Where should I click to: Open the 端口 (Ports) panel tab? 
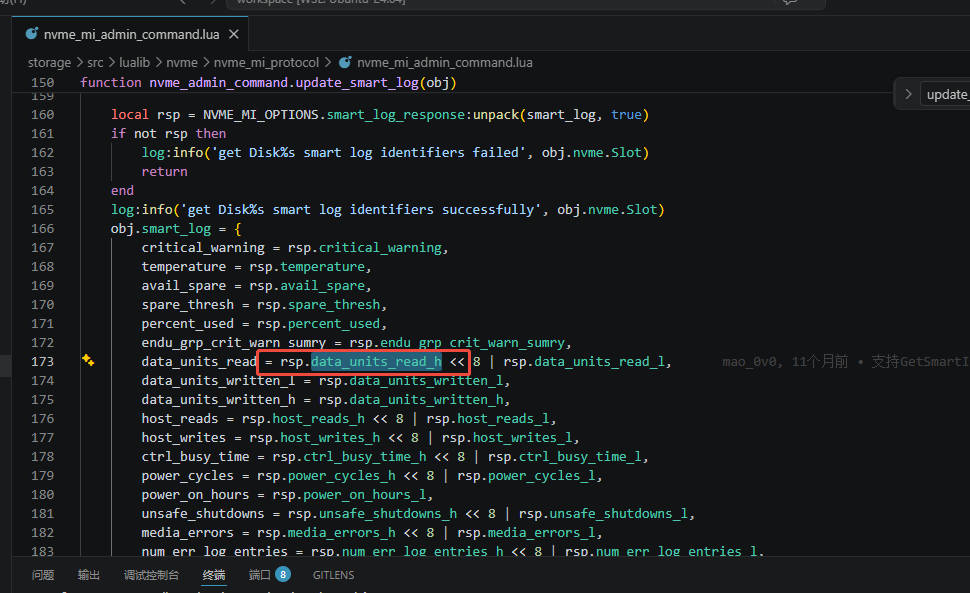point(259,575)
